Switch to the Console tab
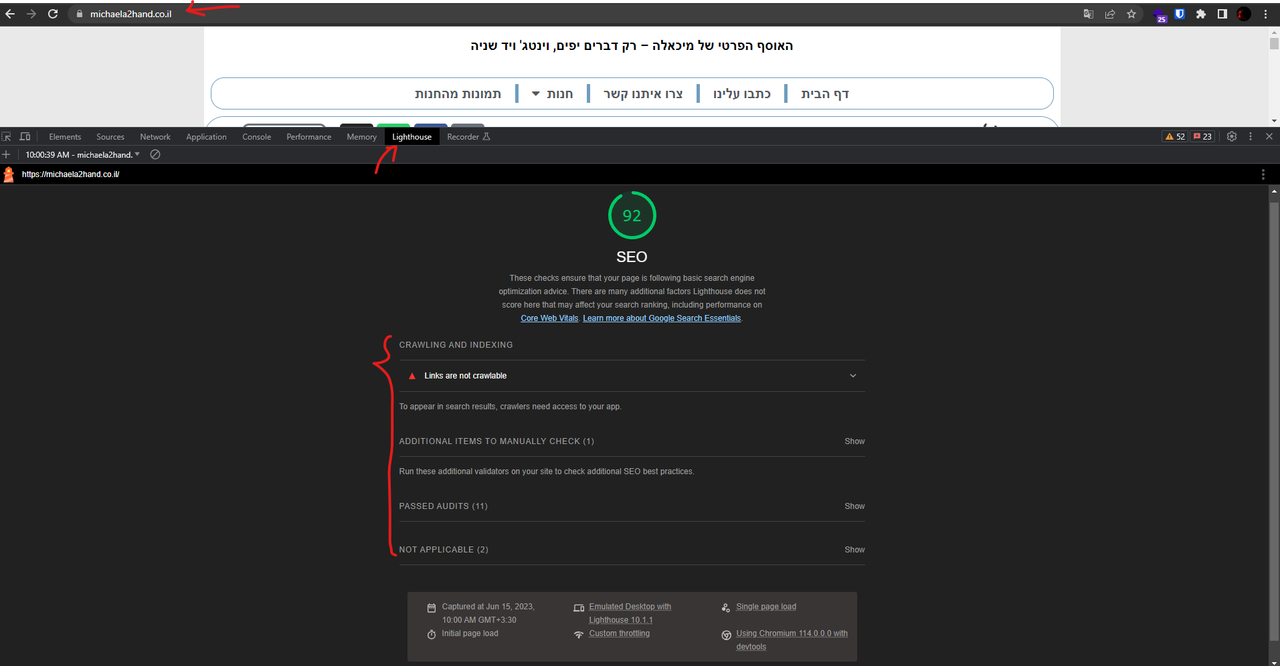The image size is (1280, 666). [257, 137]
